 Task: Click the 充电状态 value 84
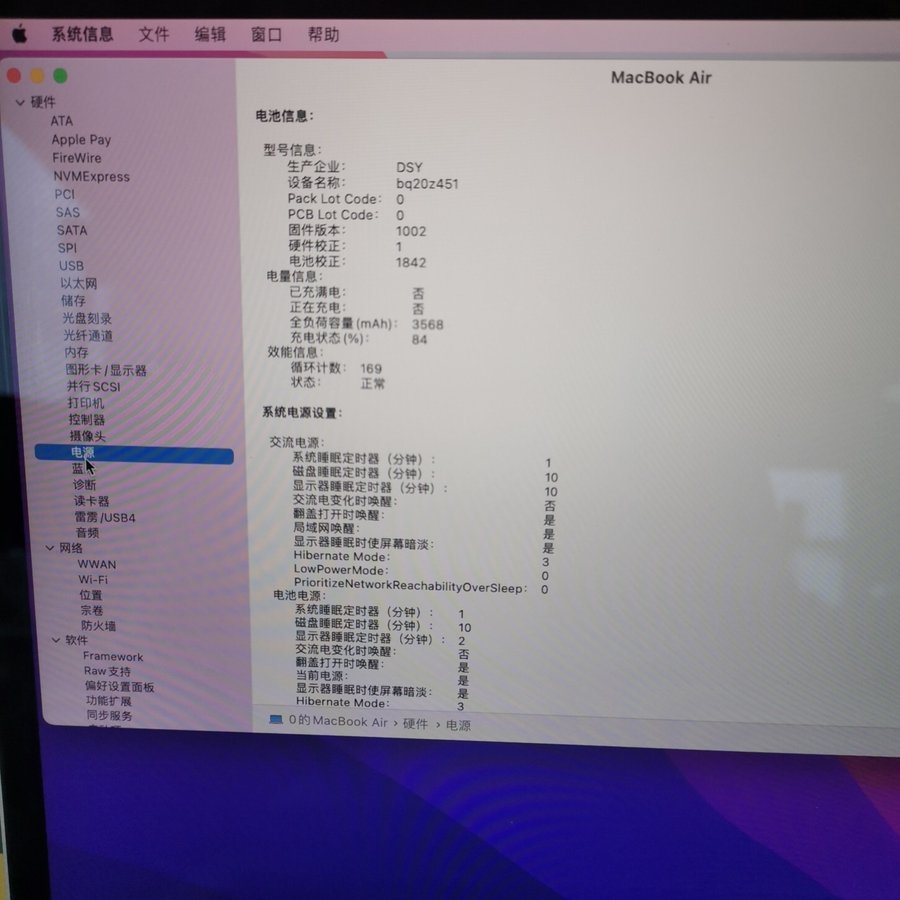point(419,340)
